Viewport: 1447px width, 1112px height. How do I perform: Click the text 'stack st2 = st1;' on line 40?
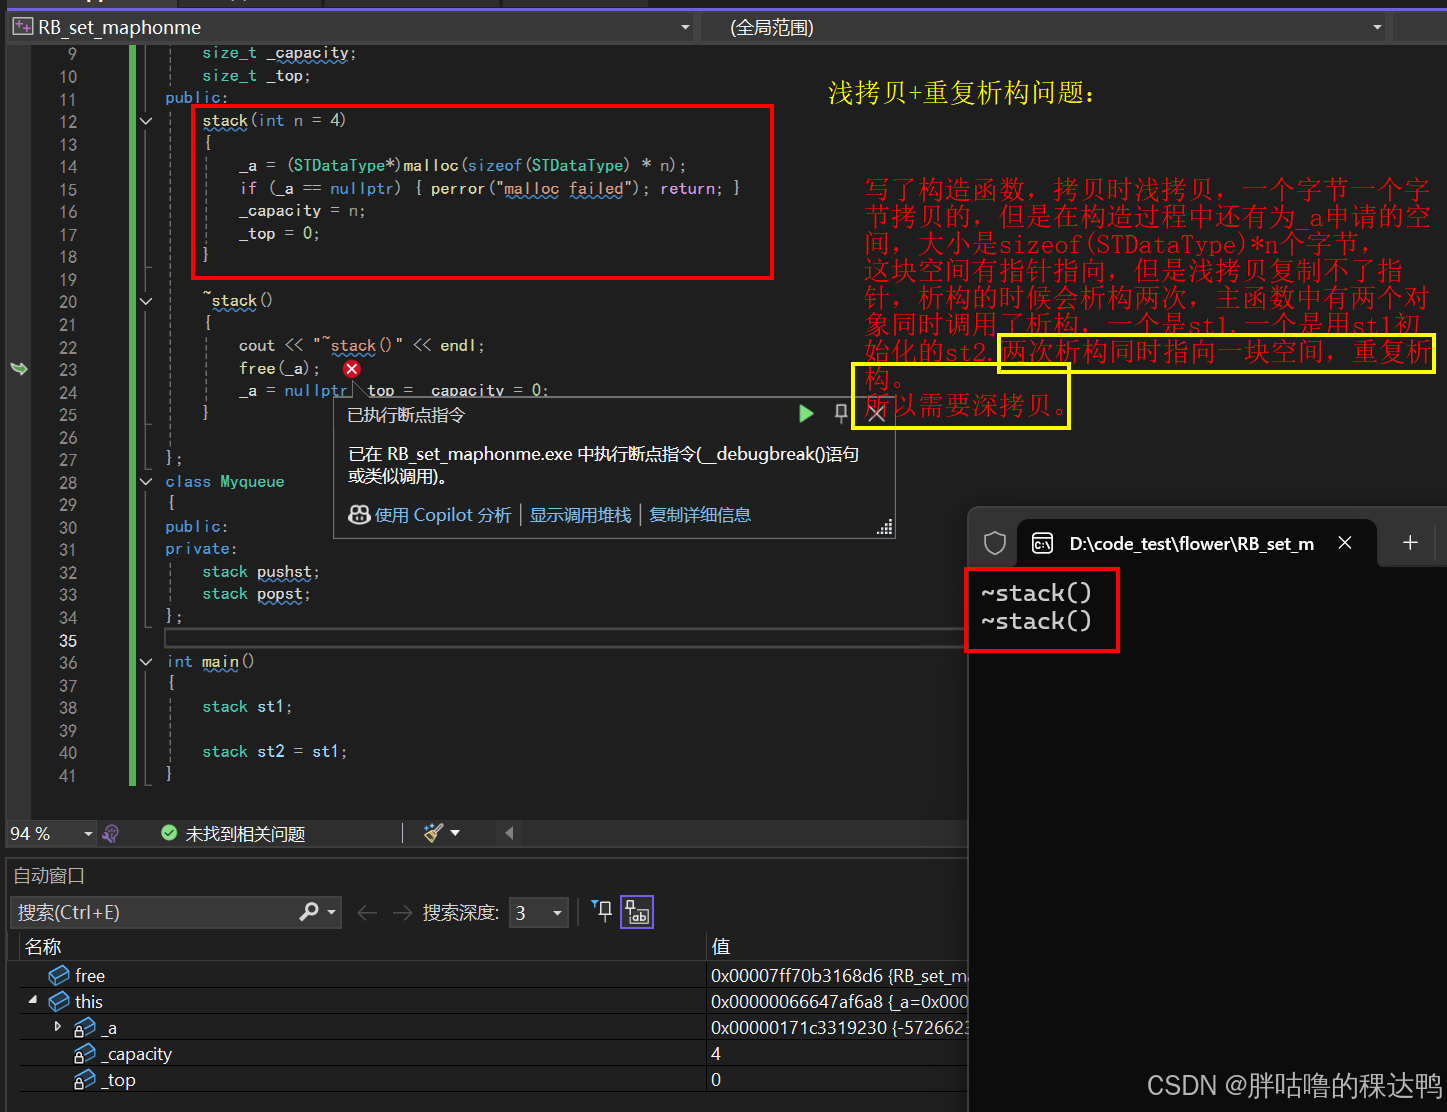click(x=275, y=752)
